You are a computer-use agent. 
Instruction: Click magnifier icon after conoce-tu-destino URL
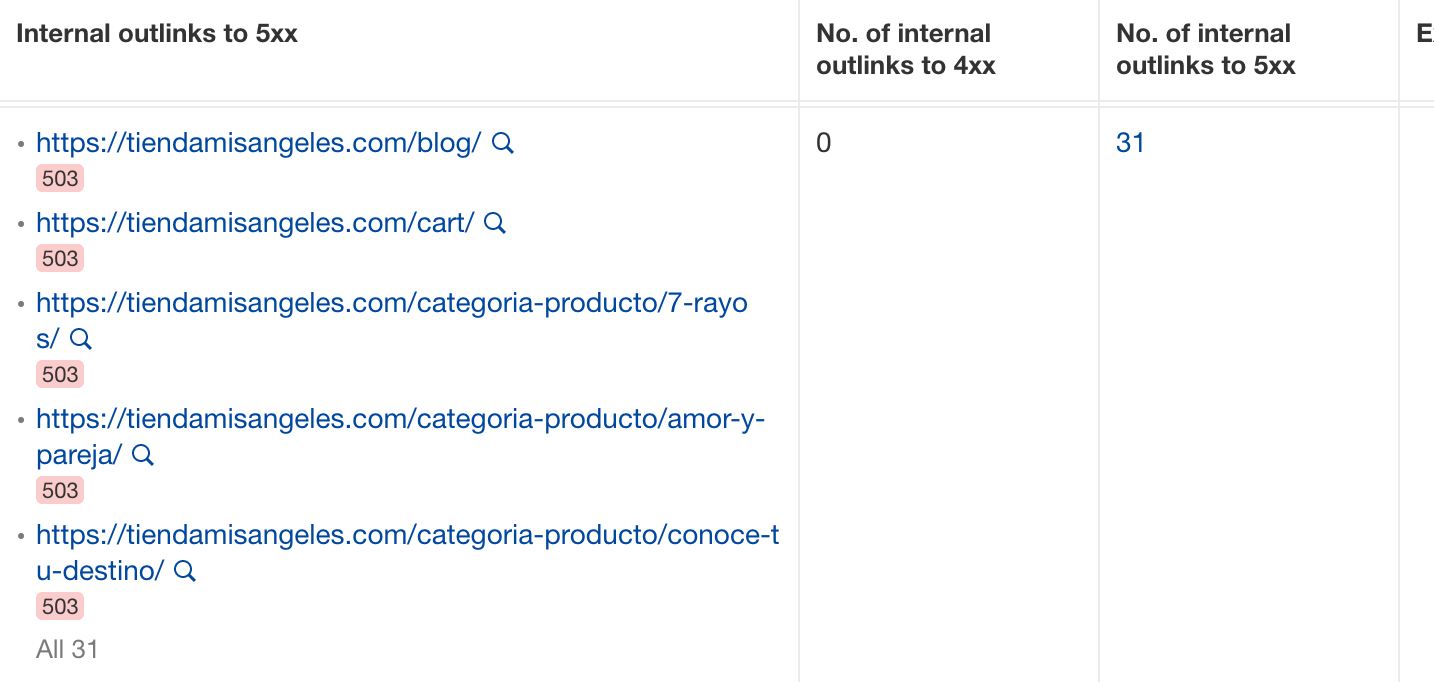(185, 571)
